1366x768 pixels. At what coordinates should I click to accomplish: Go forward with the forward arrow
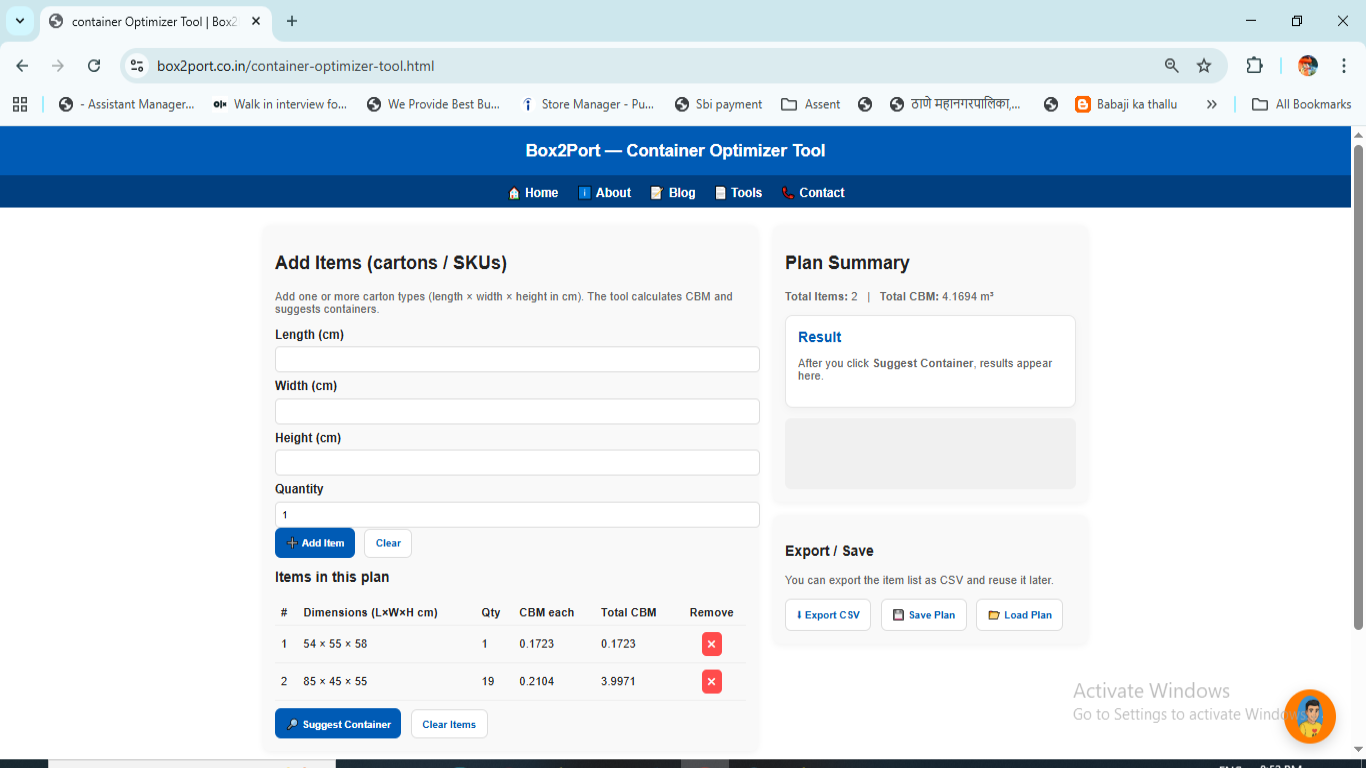click(58, 66)
